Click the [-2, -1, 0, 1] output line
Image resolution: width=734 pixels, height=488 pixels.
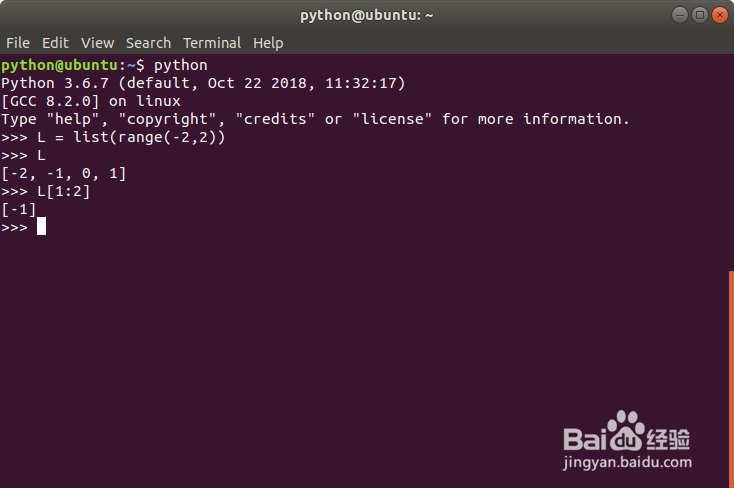coord(64,173)
